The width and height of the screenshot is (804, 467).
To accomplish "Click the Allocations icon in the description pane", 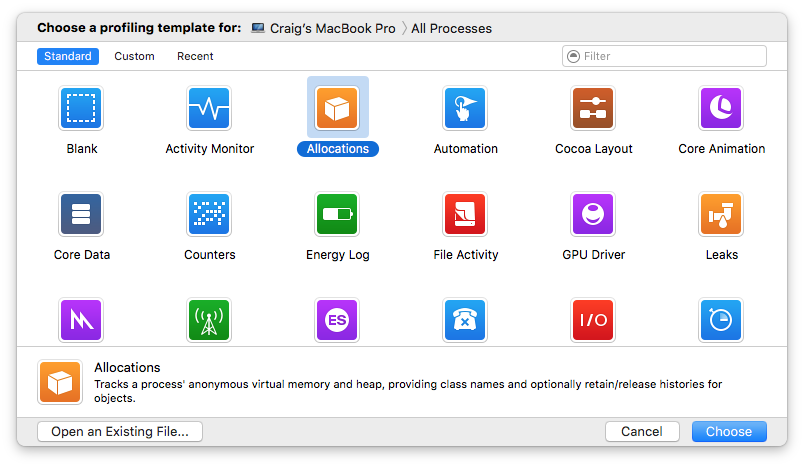I will pyautogui.click(x=60, y=382).
